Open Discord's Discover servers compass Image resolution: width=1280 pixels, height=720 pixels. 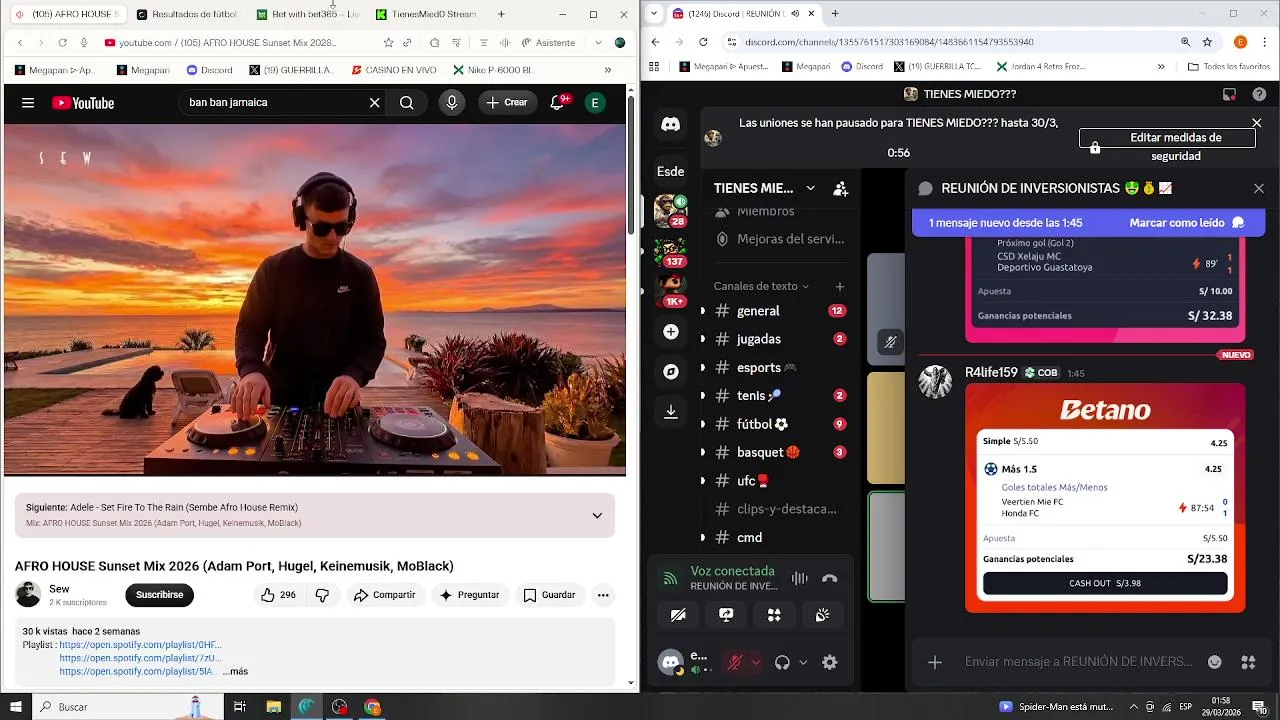[x=671, y=371]
